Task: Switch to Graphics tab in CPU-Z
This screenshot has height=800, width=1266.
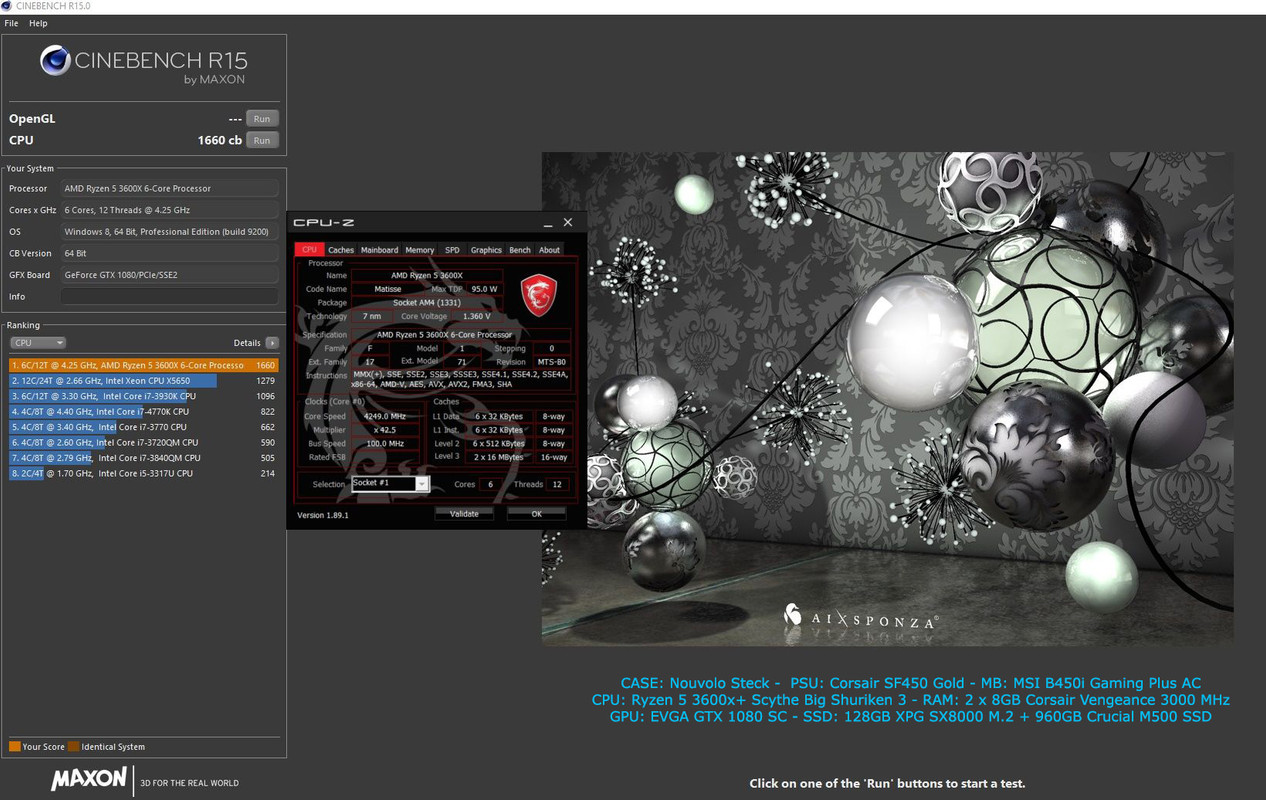Action: click(x=486, y=250)
